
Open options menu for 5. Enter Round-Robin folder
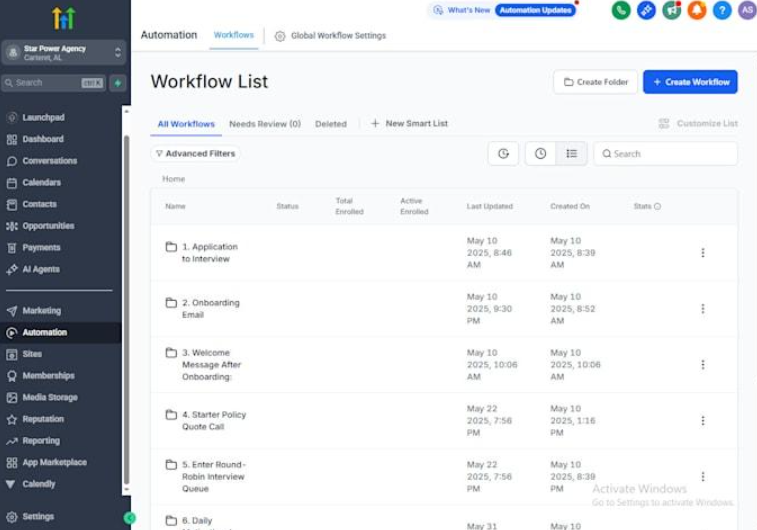(703, 476)
